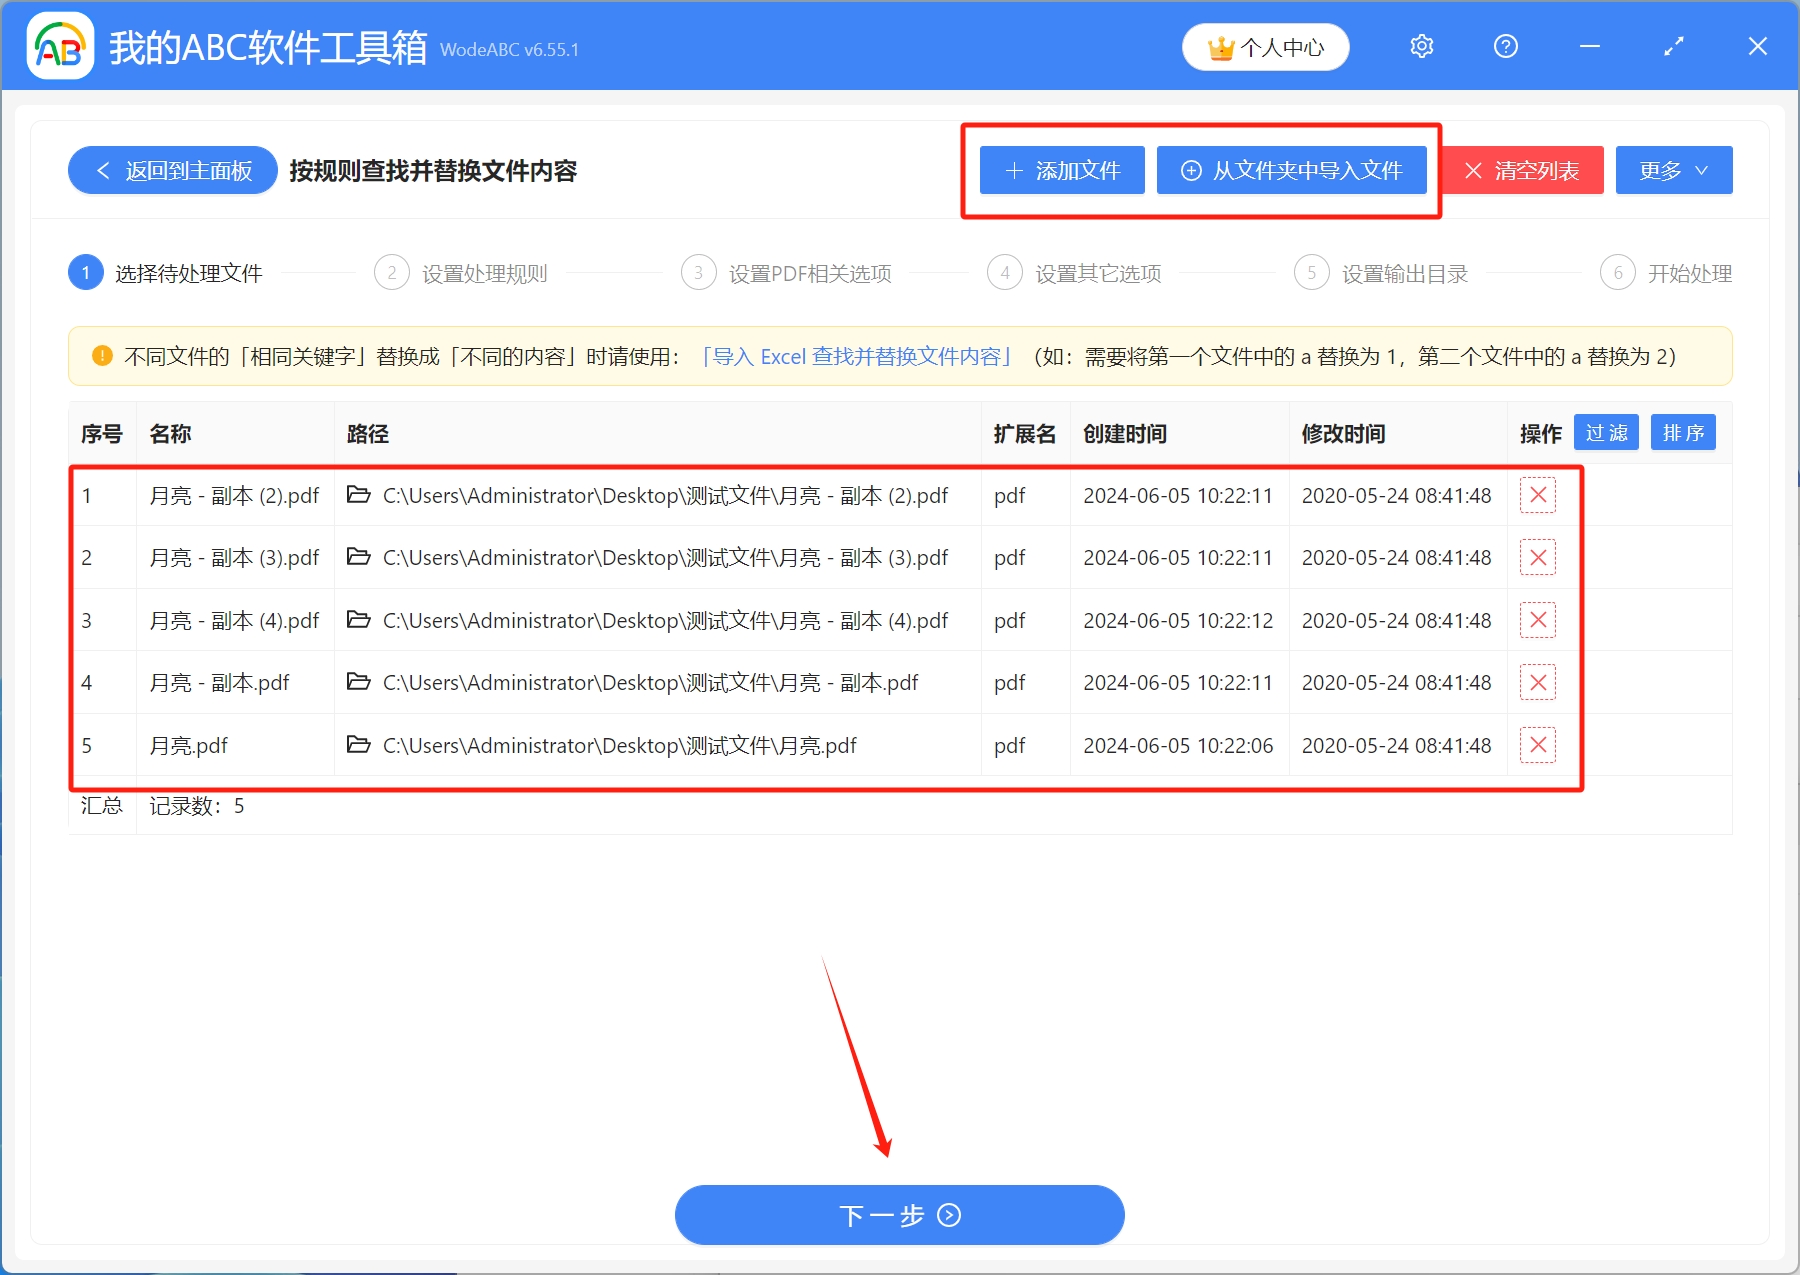Click the 下一步 button
This screenshot has height=1275, width=1800.
(899, 1214)
